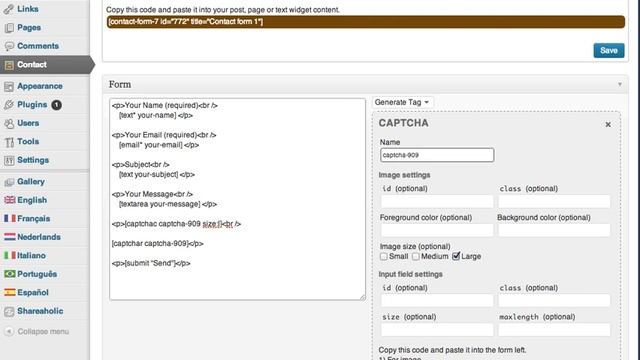Click the form textarea resize handle
The image size is (640, 360).
(362, 297)
